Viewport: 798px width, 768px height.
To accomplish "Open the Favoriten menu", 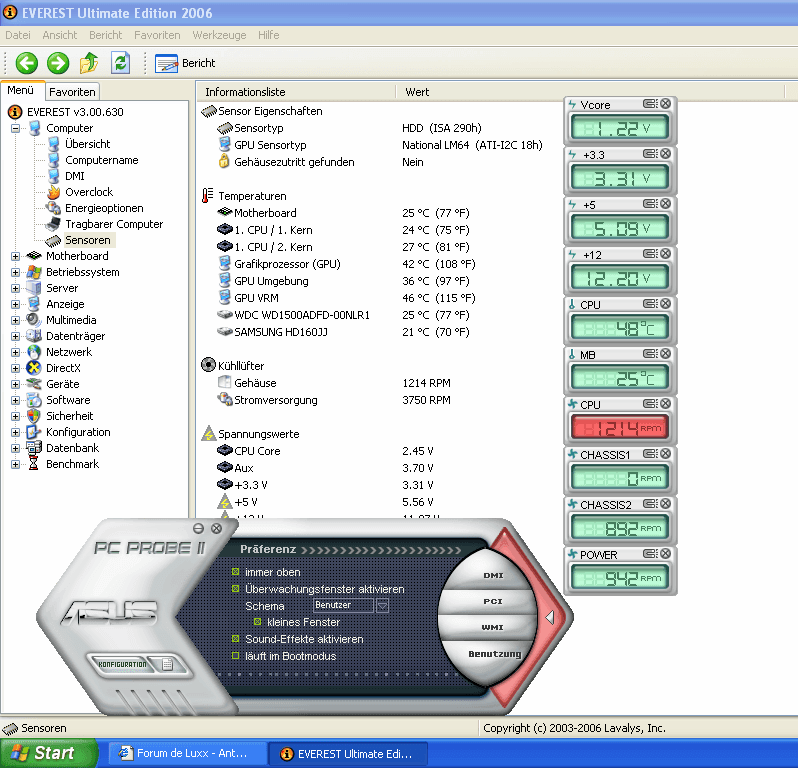I will [x=157, y=35].
